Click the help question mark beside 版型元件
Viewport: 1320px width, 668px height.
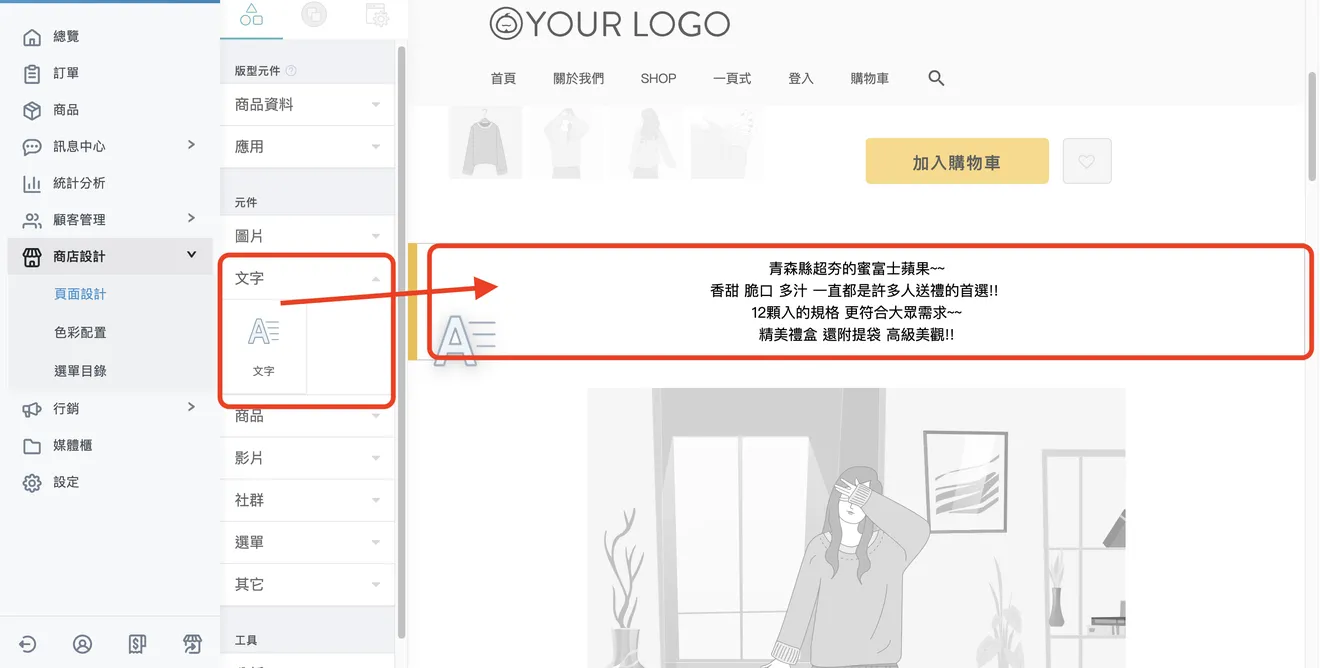[x=291, y=71]
